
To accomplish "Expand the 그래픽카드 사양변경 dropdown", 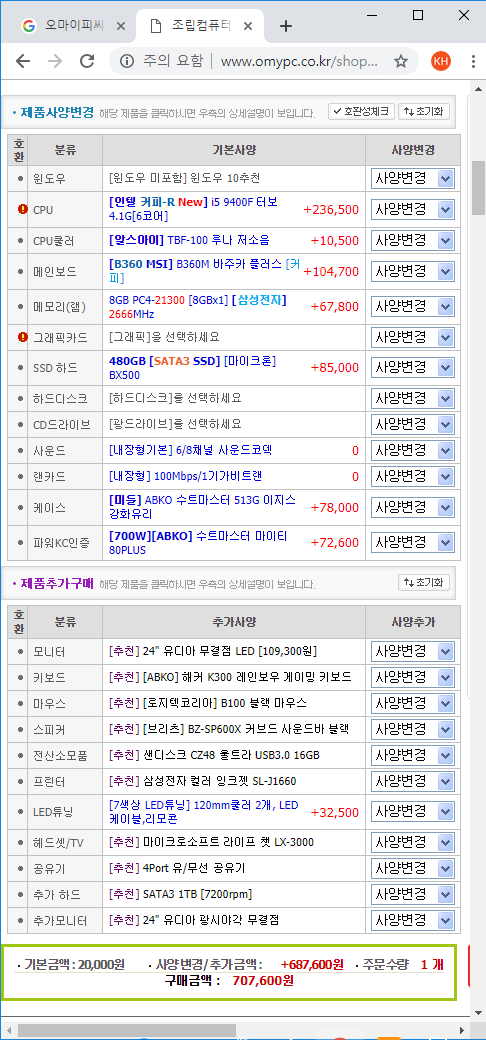I will 413,338.
